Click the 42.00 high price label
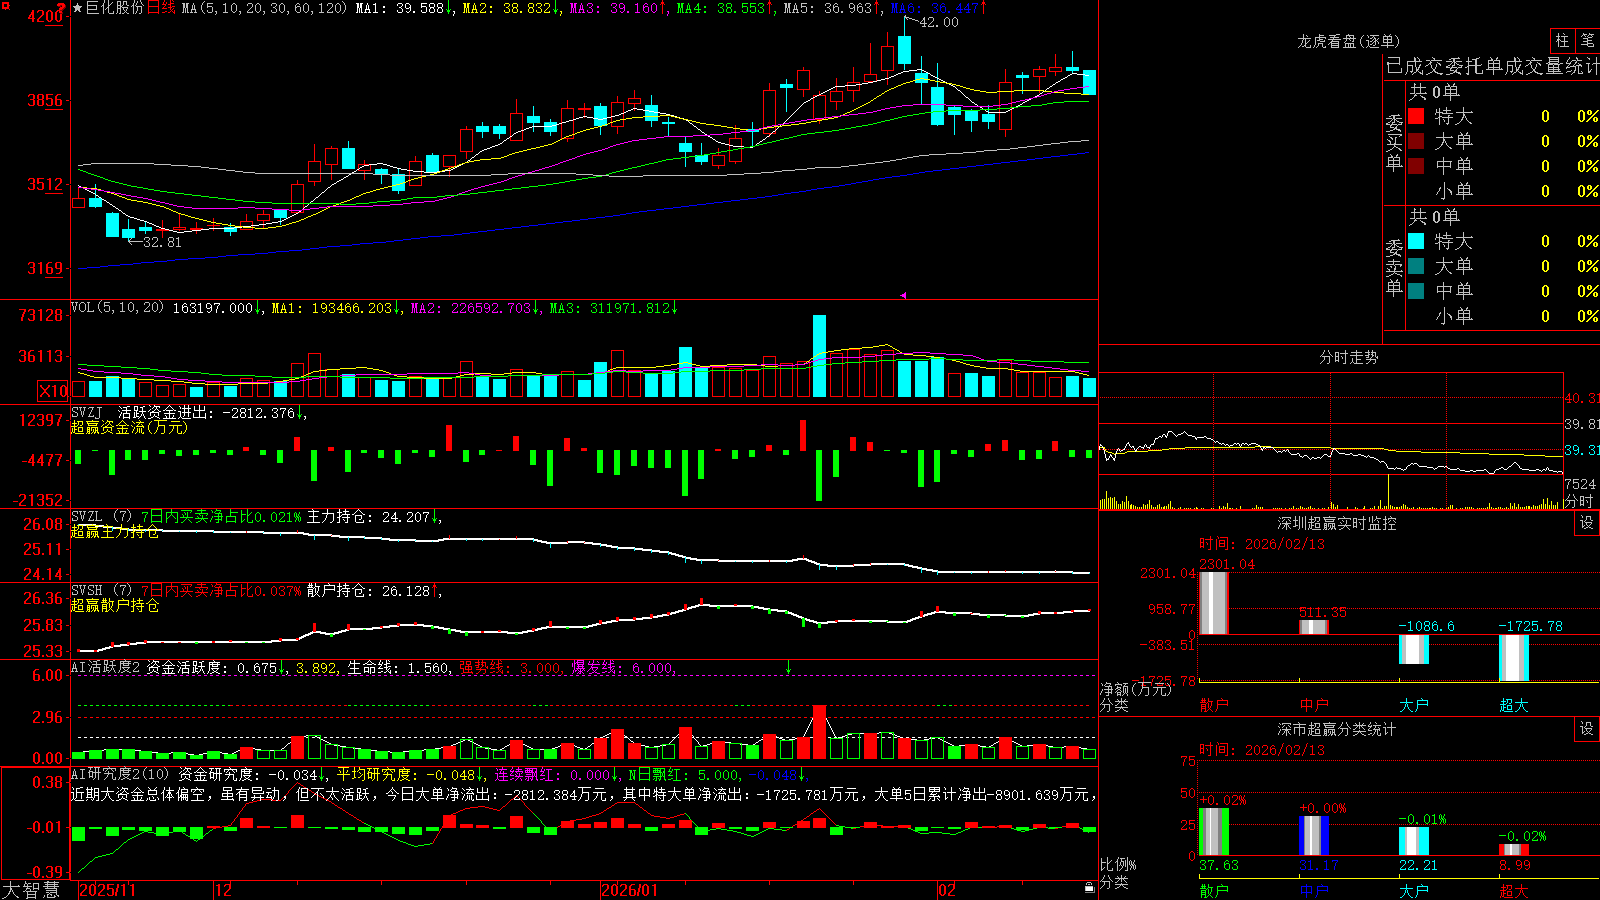 pos(938,22)
